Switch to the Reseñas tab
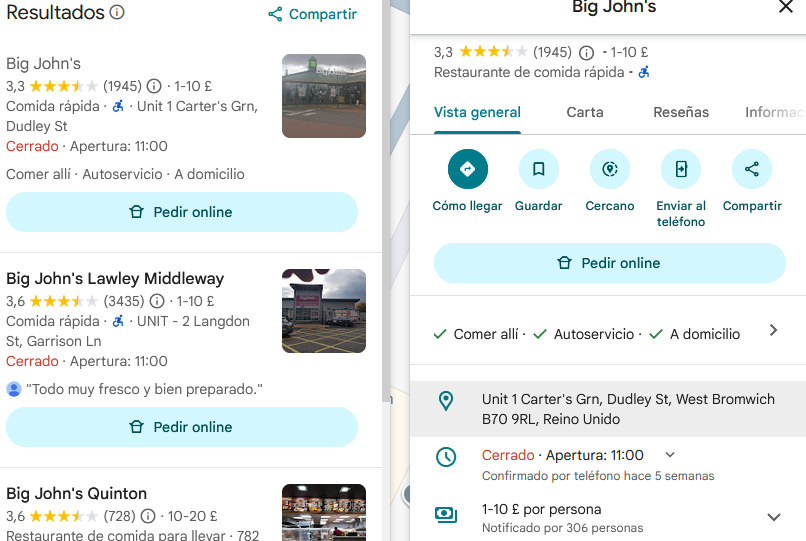This screenshot has height=541, width=806. coord(681,112)
